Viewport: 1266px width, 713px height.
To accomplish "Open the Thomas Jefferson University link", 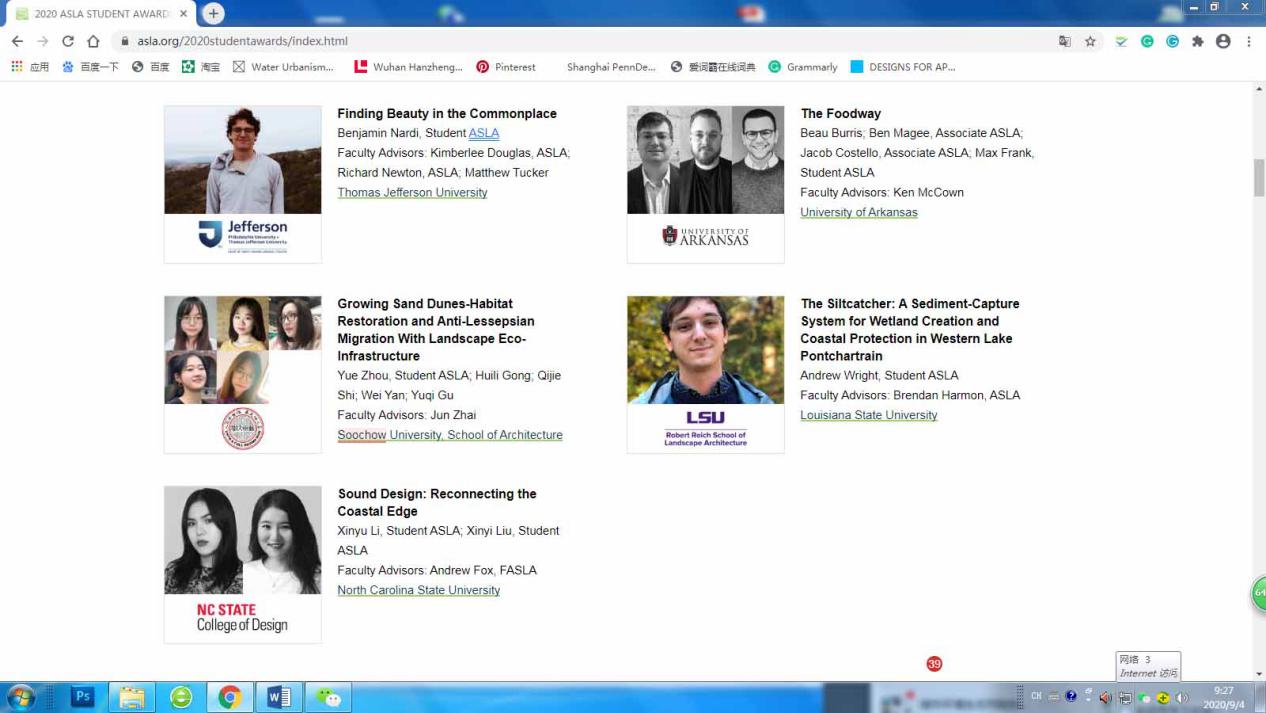I will click(412, 192).
